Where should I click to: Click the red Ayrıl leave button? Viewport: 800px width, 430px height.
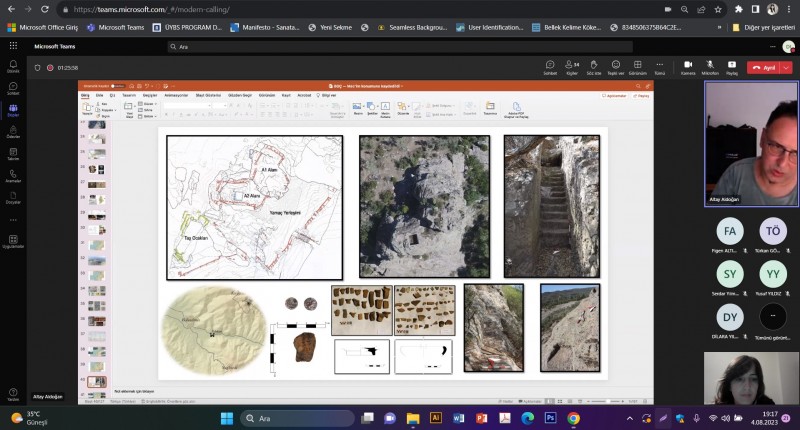(x=764, y=67)
